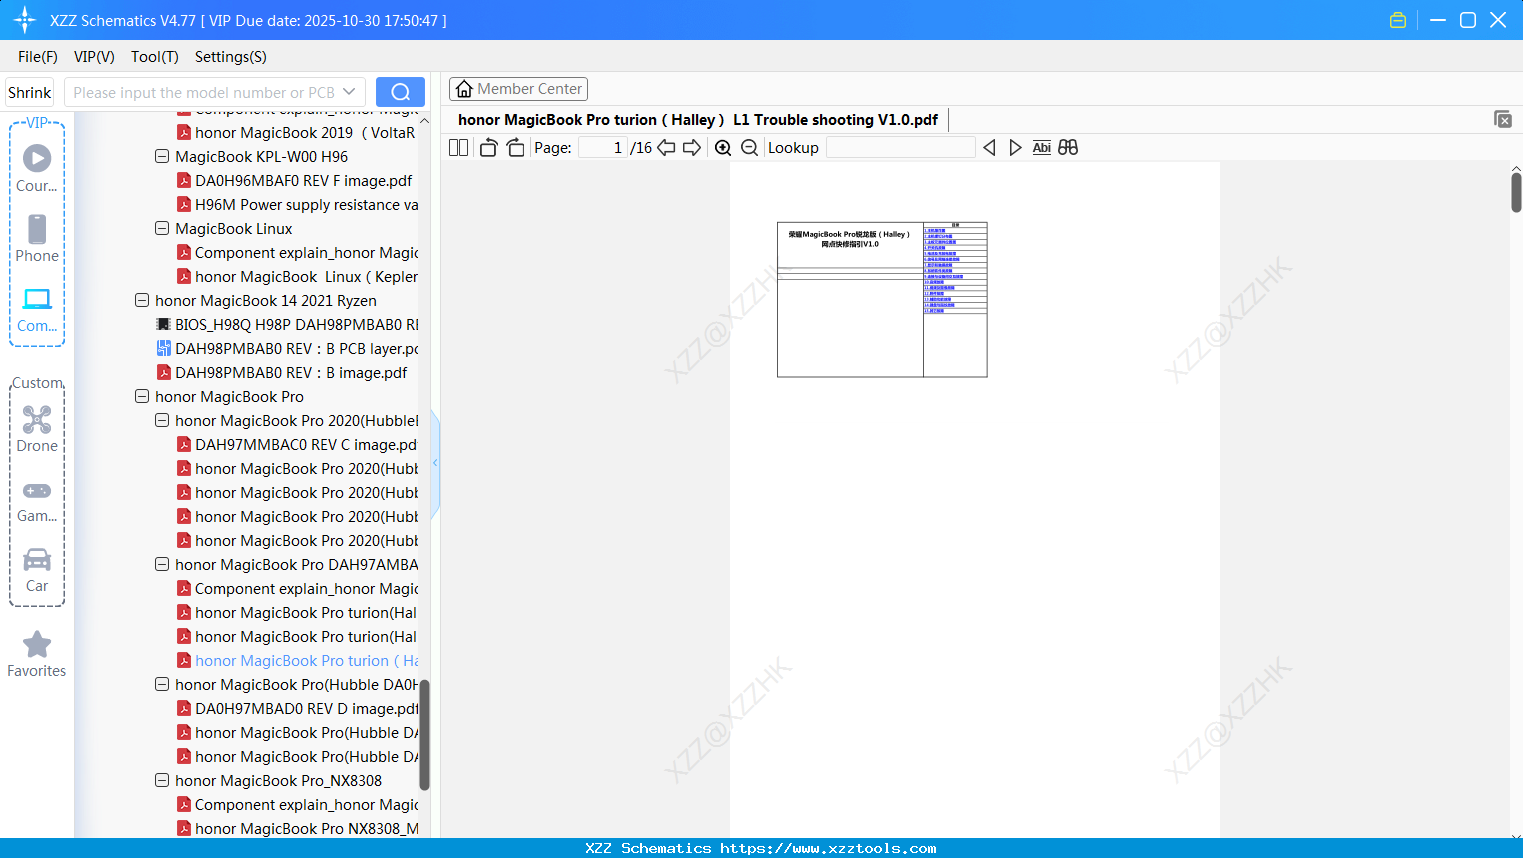Open DAH98PMBAB0 REV: B image.pdf
The image size is (1523, 858).
point(282,373)
